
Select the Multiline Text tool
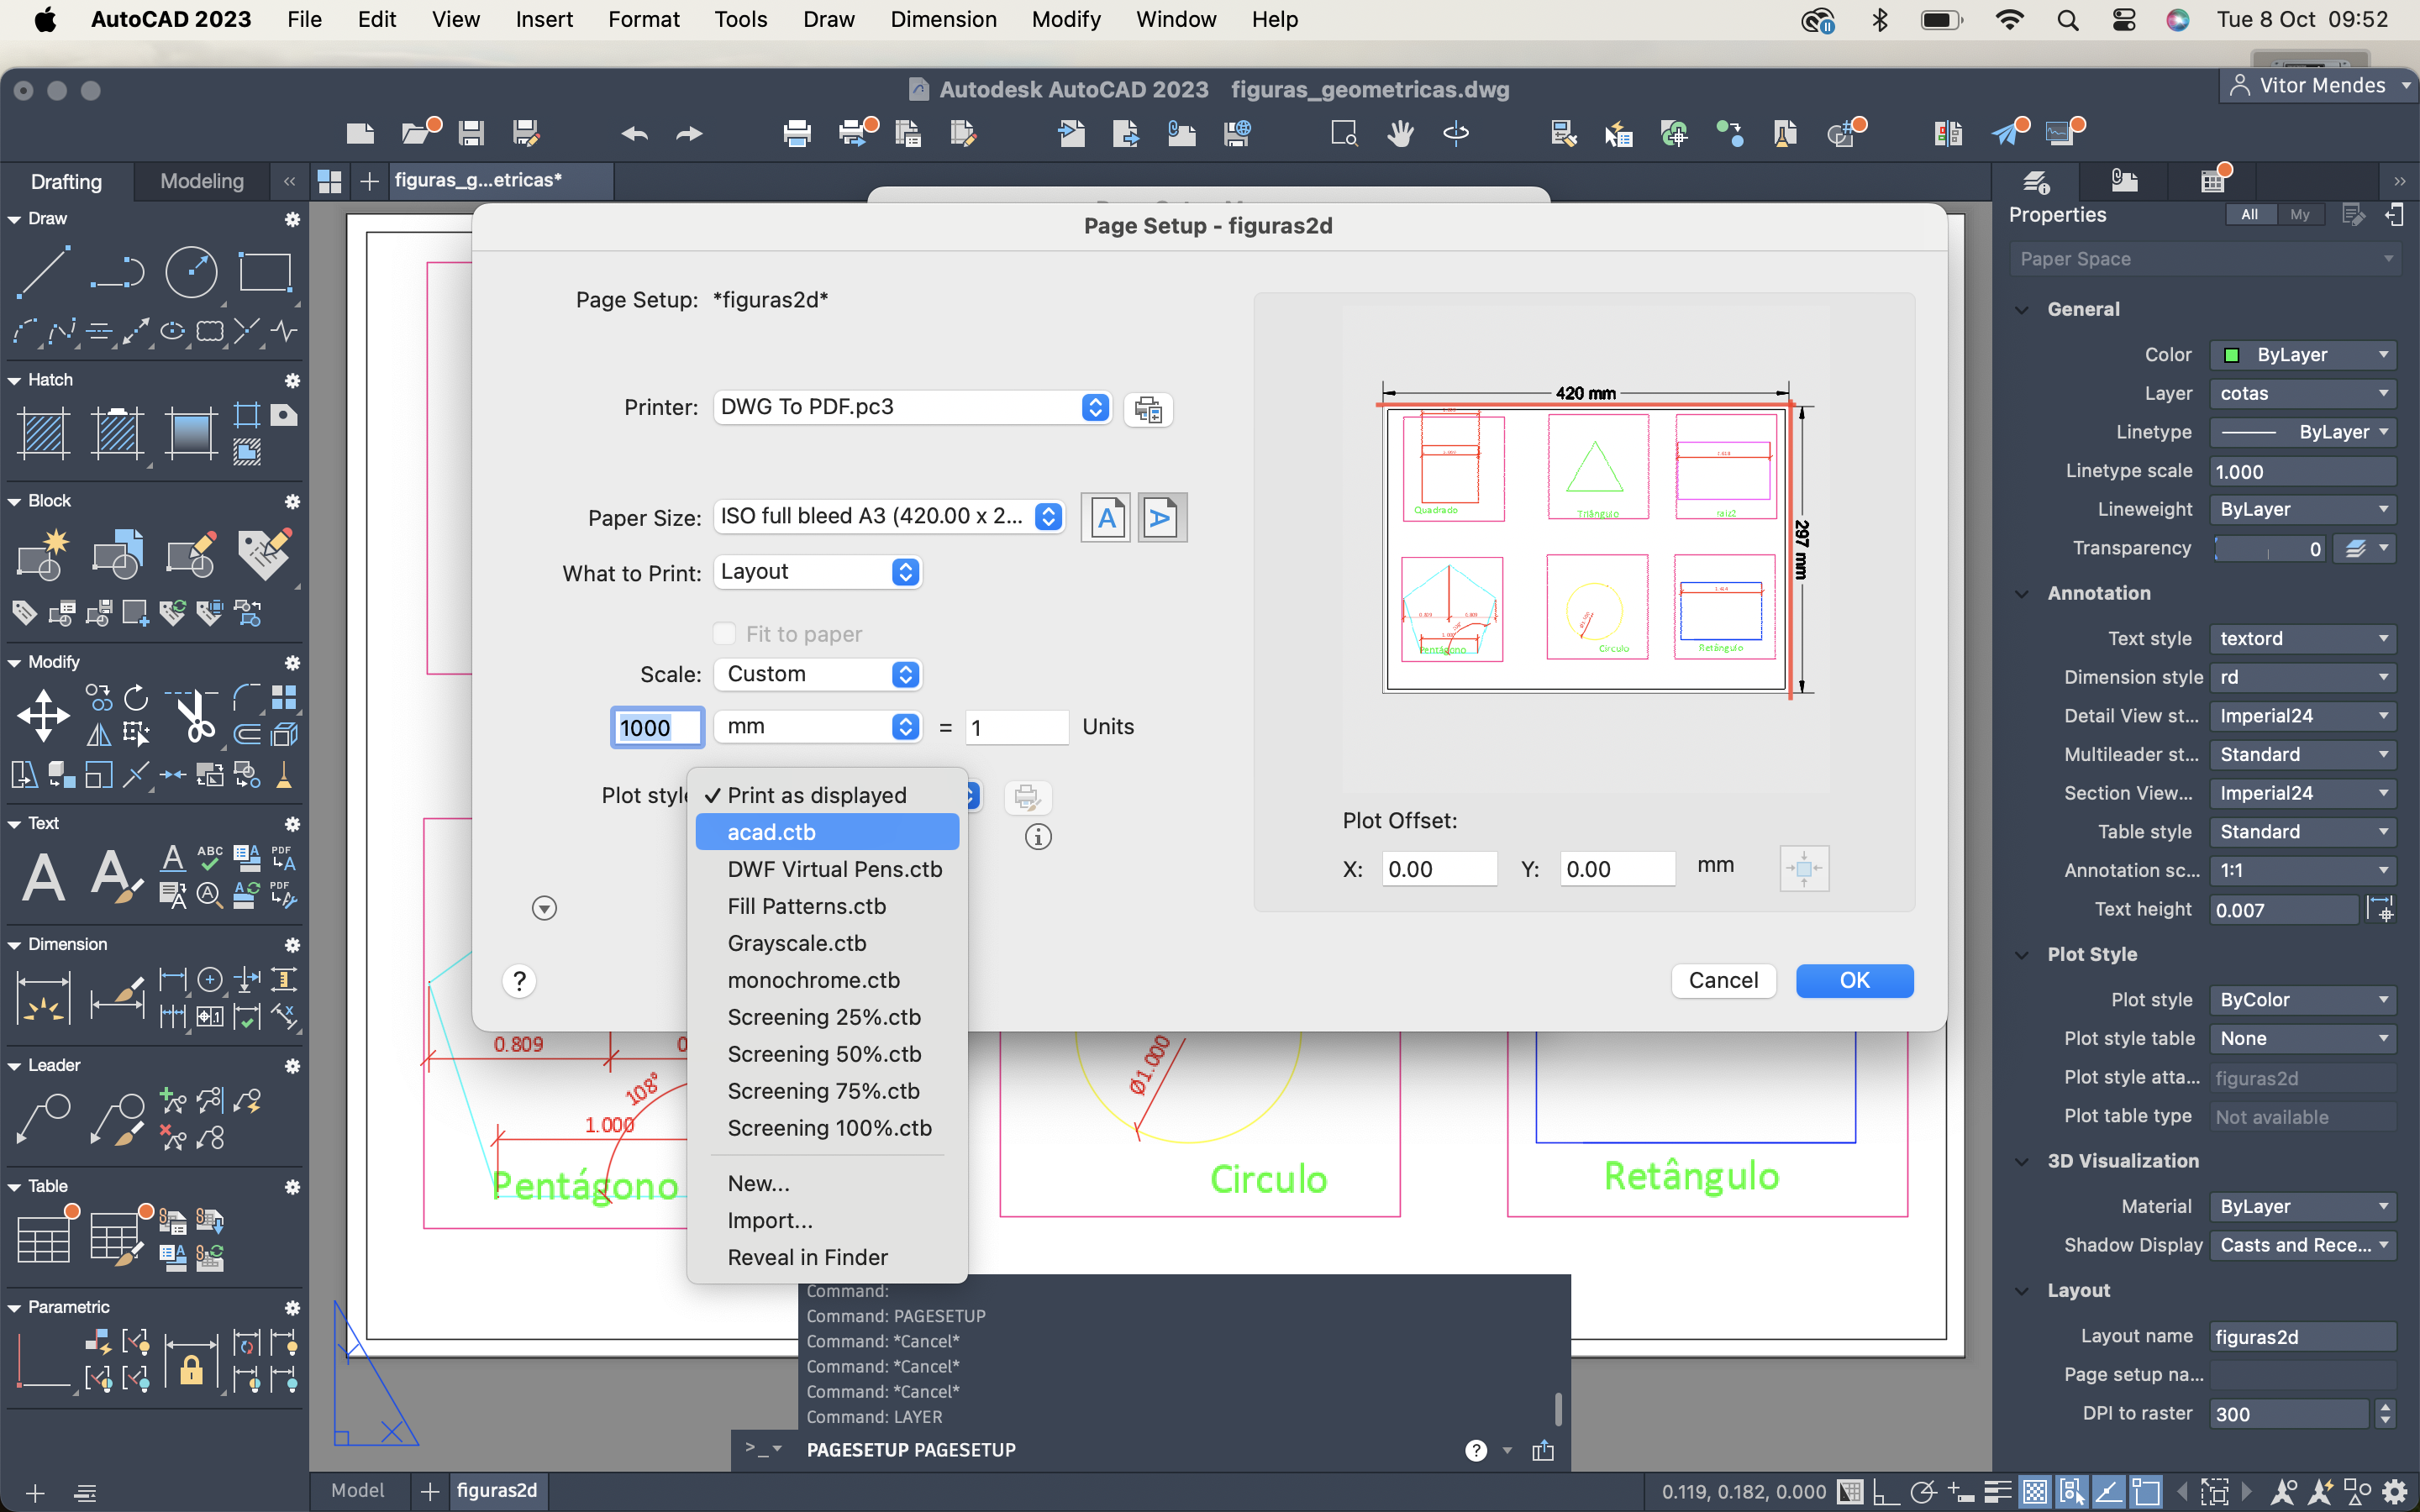[43, 877]
